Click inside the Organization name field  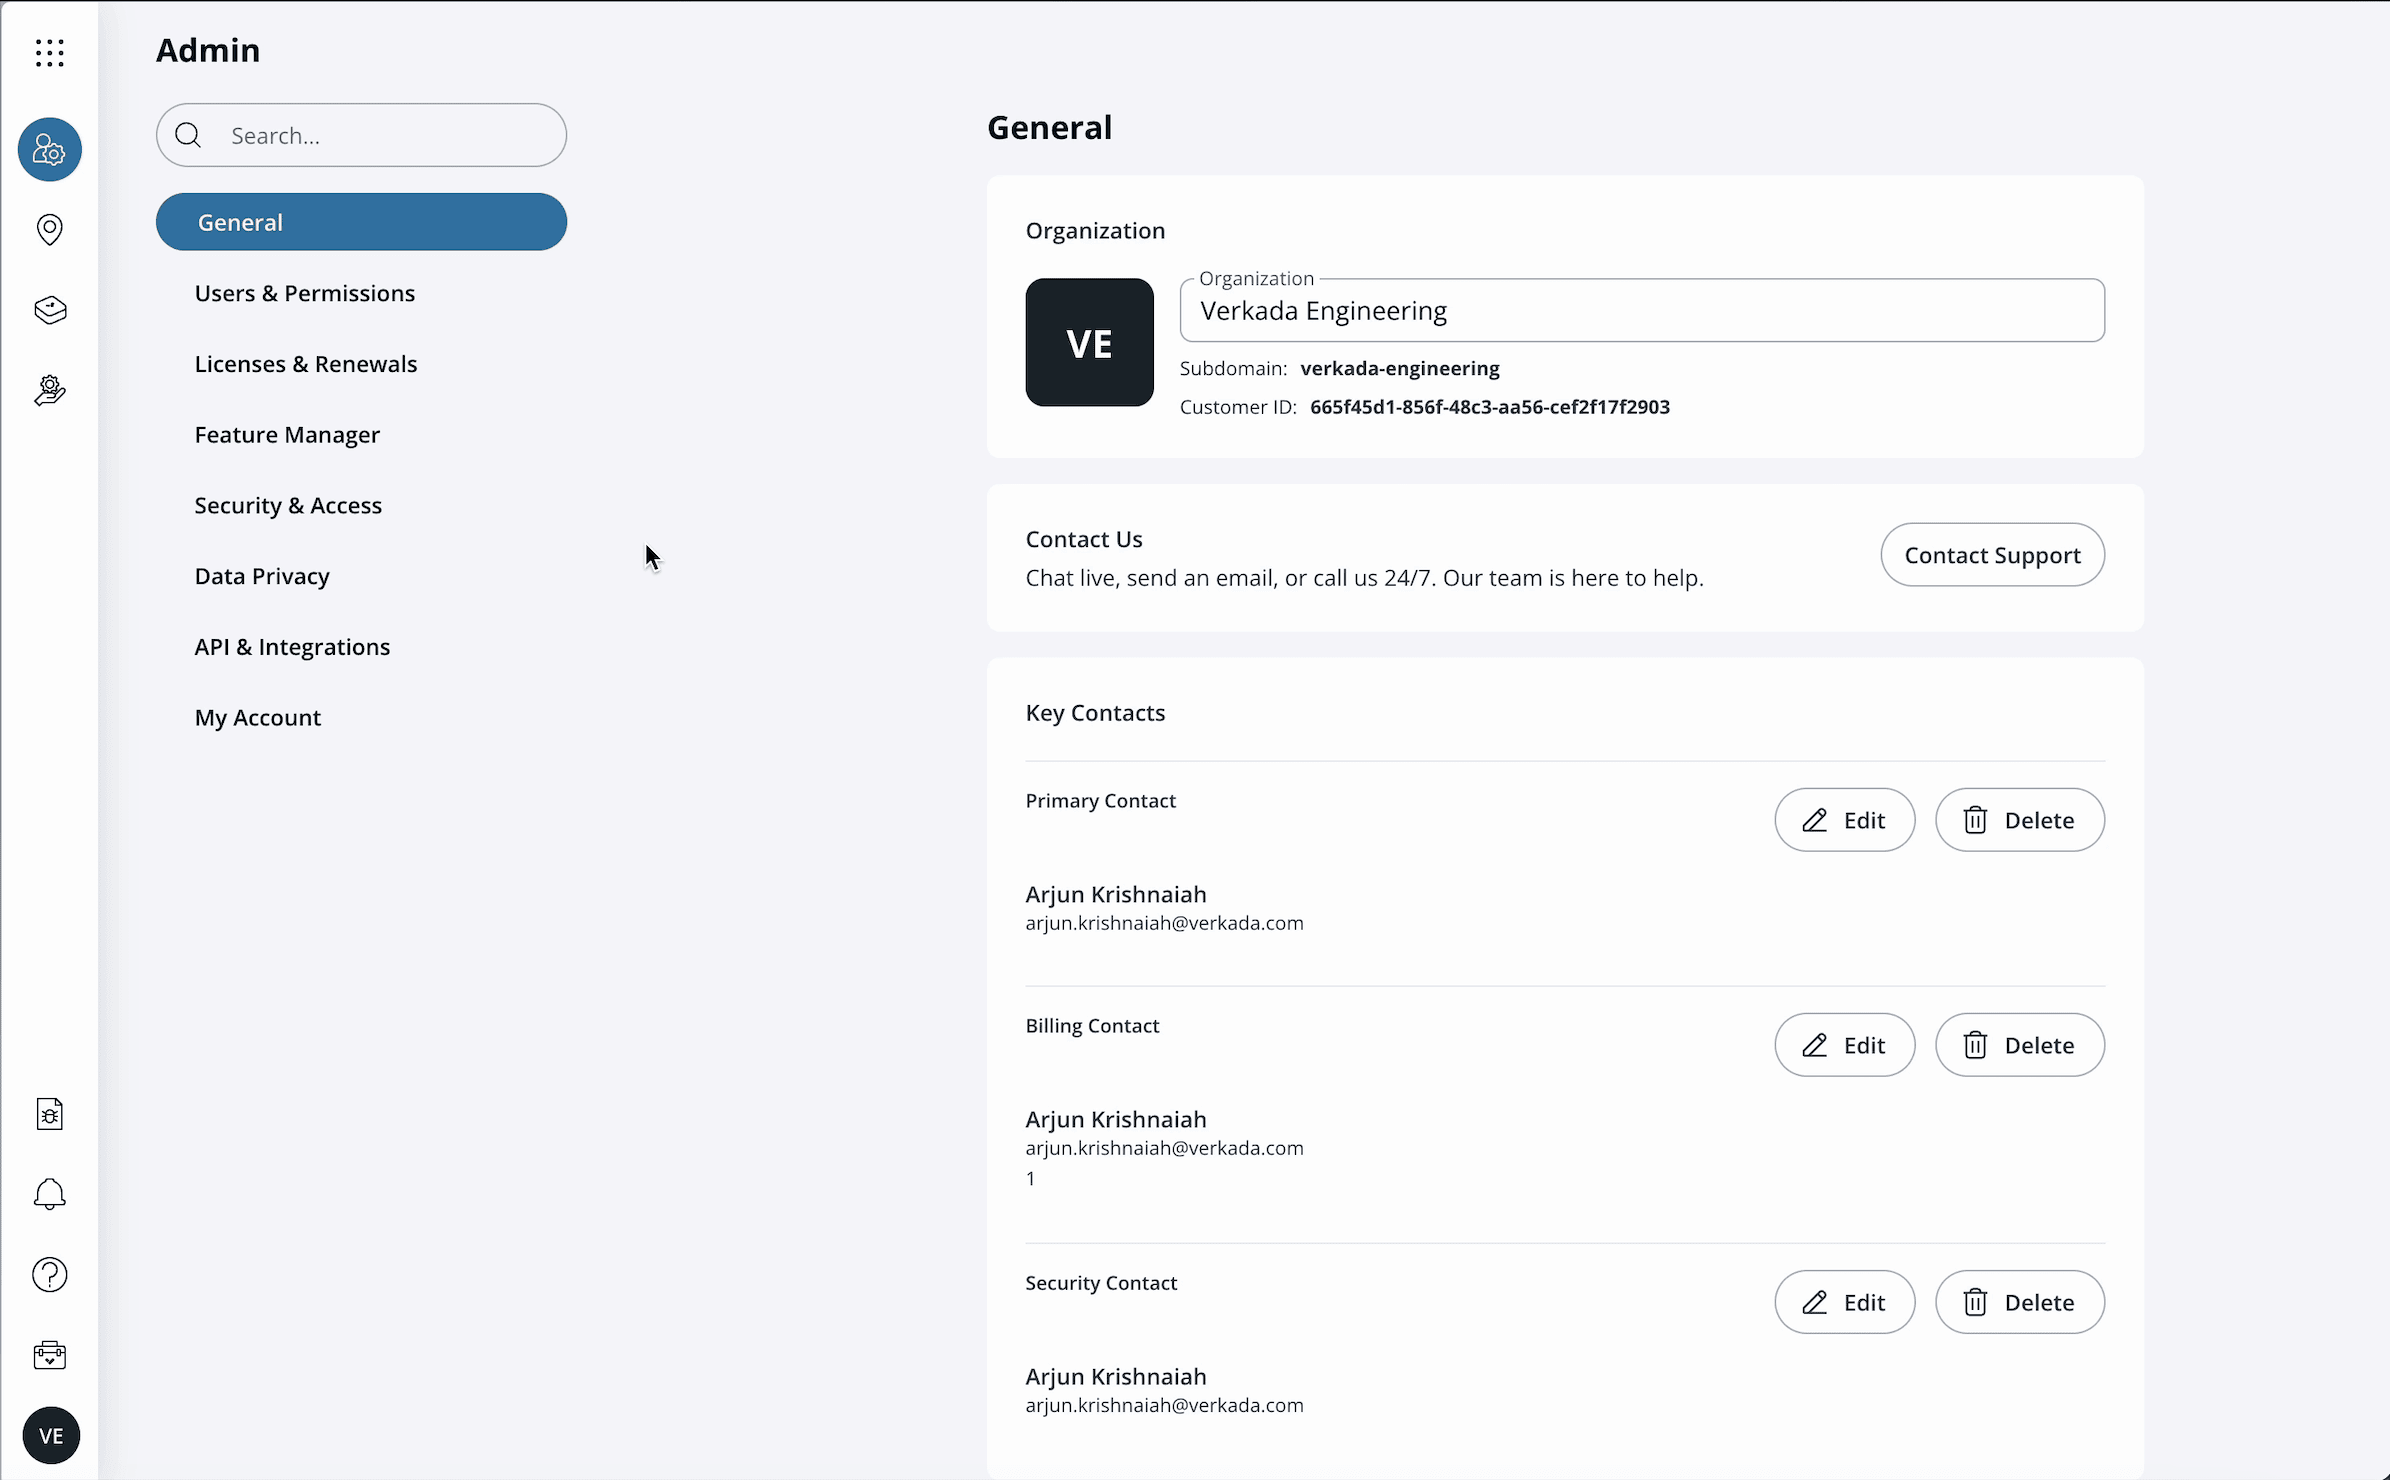[x=1641, y=310]
